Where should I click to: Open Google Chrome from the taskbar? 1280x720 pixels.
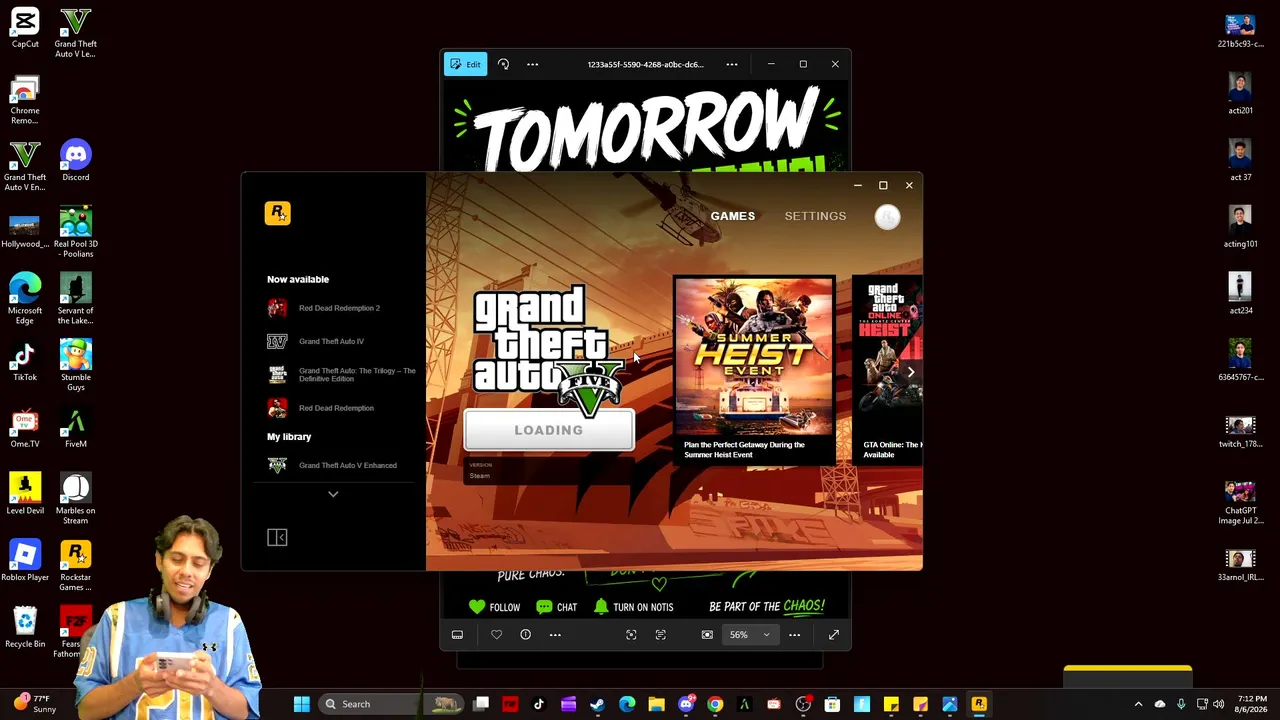coord(714,704)
